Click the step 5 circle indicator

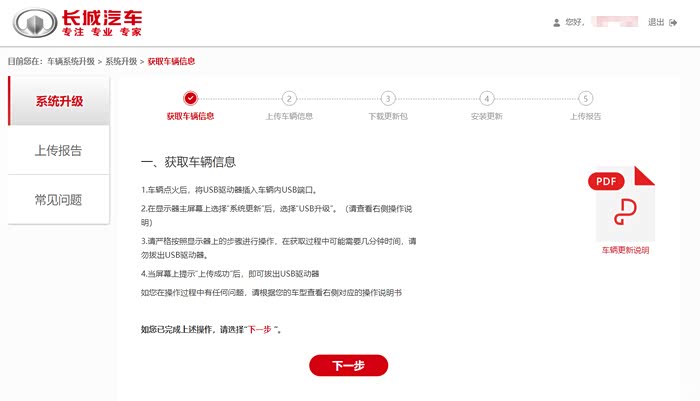point(585,98)
